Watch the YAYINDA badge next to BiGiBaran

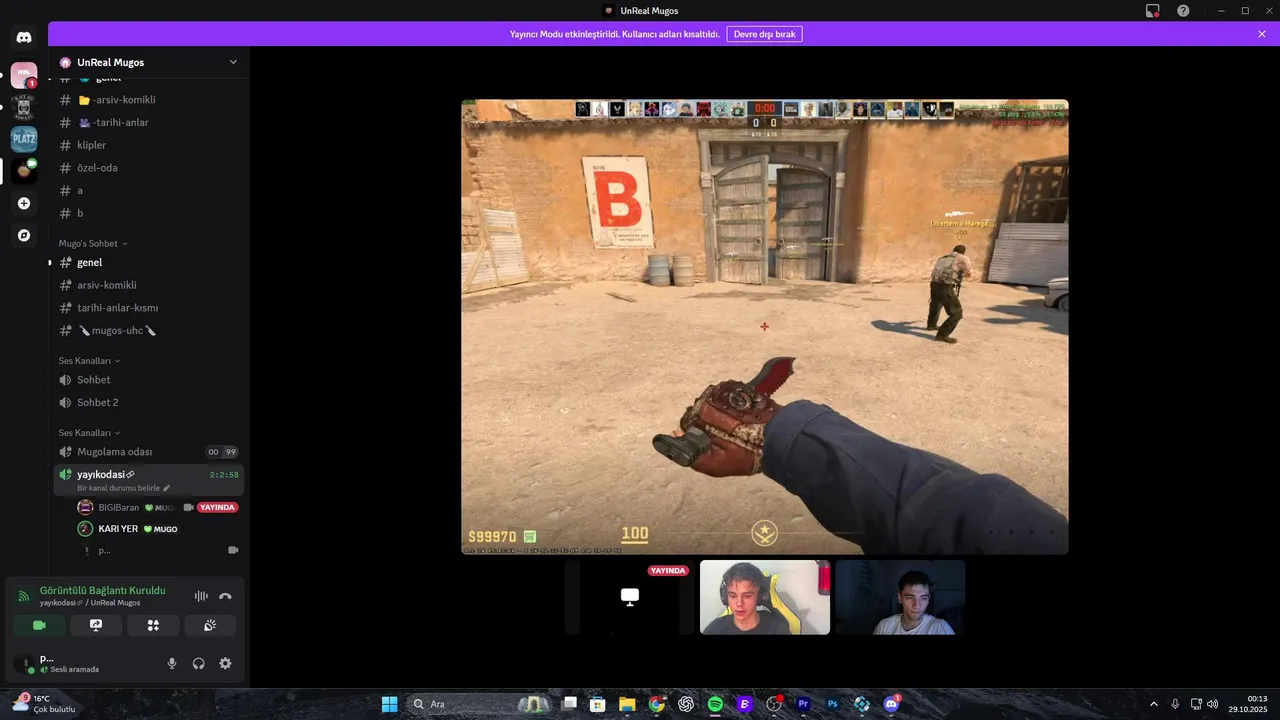click(x=217, y=507)
